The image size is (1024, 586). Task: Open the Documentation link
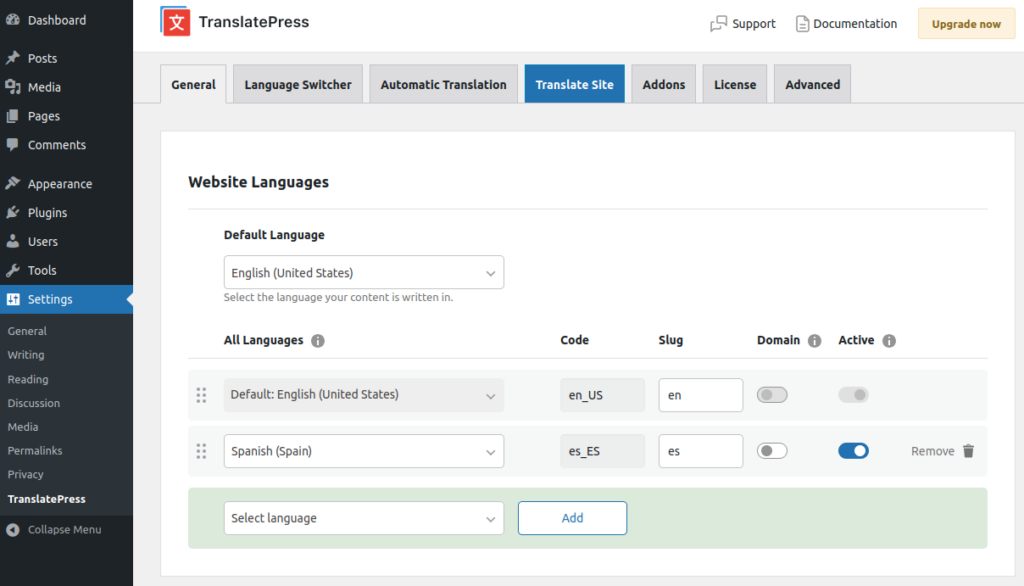[846, 24]
